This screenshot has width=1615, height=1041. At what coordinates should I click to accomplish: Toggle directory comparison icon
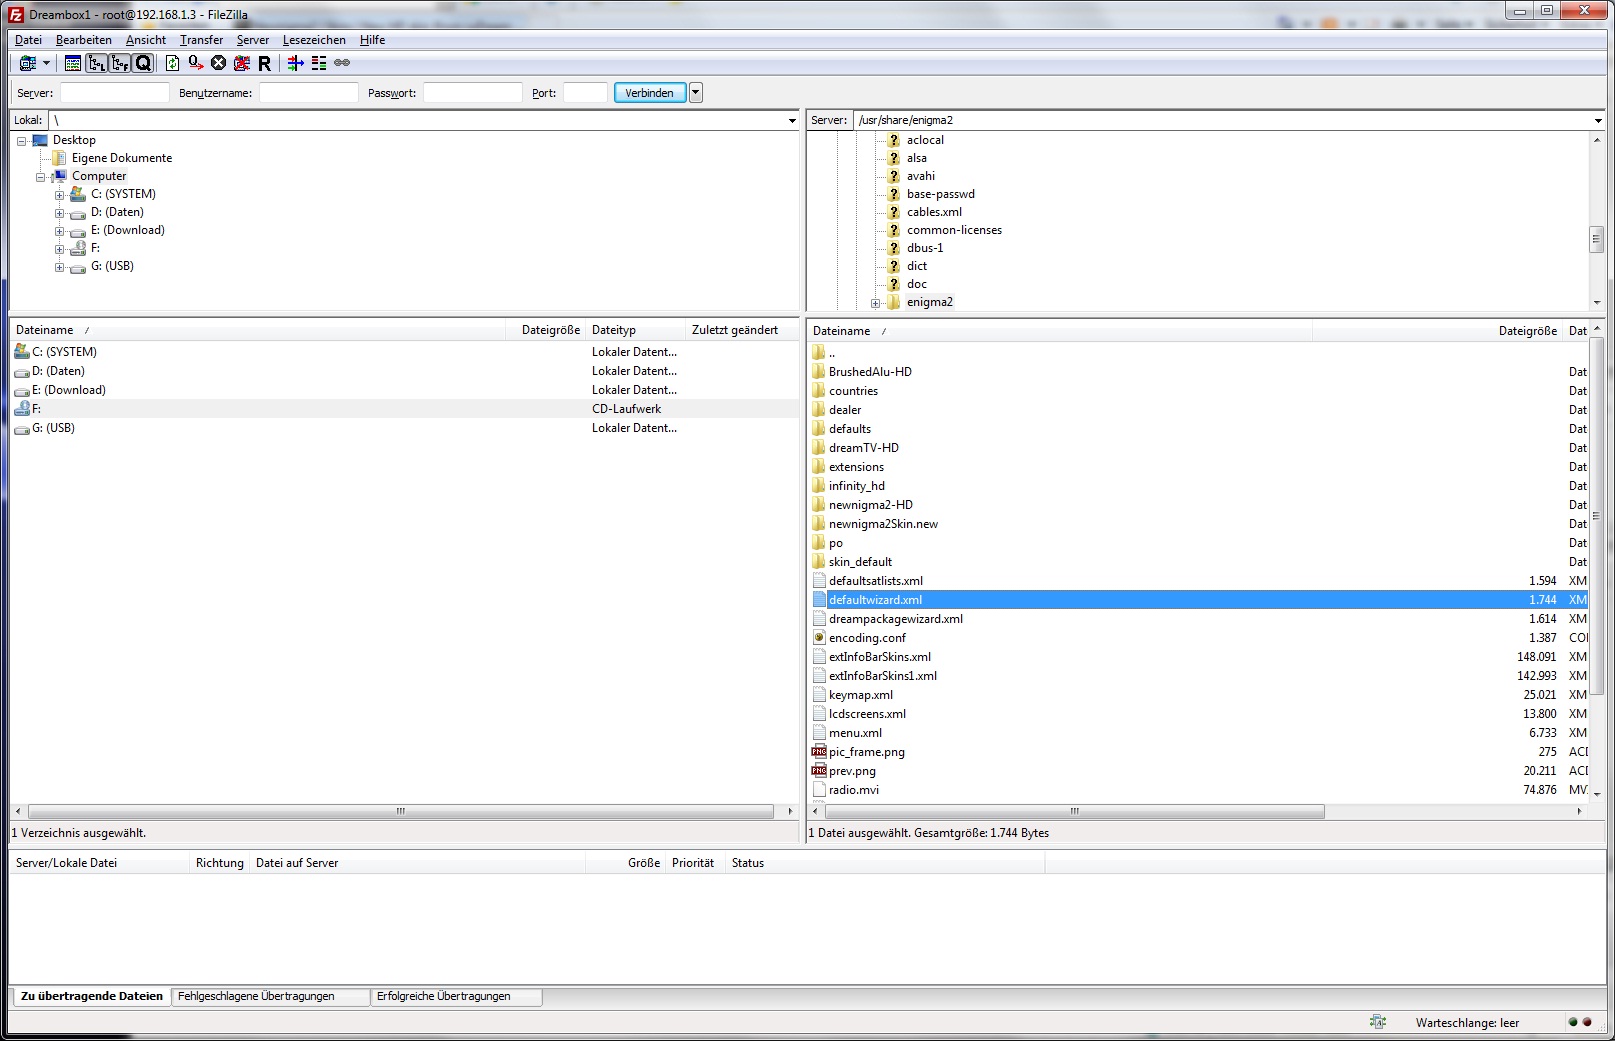coord(319,63)
